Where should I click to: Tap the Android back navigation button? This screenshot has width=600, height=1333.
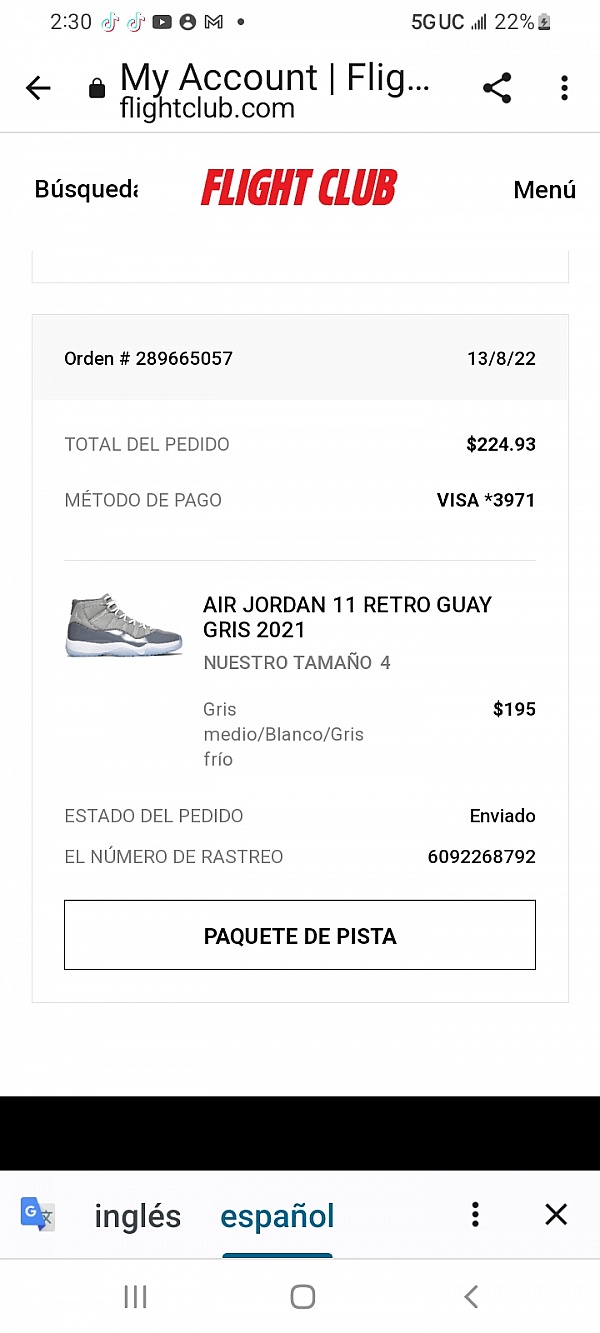pos(470,1297)
